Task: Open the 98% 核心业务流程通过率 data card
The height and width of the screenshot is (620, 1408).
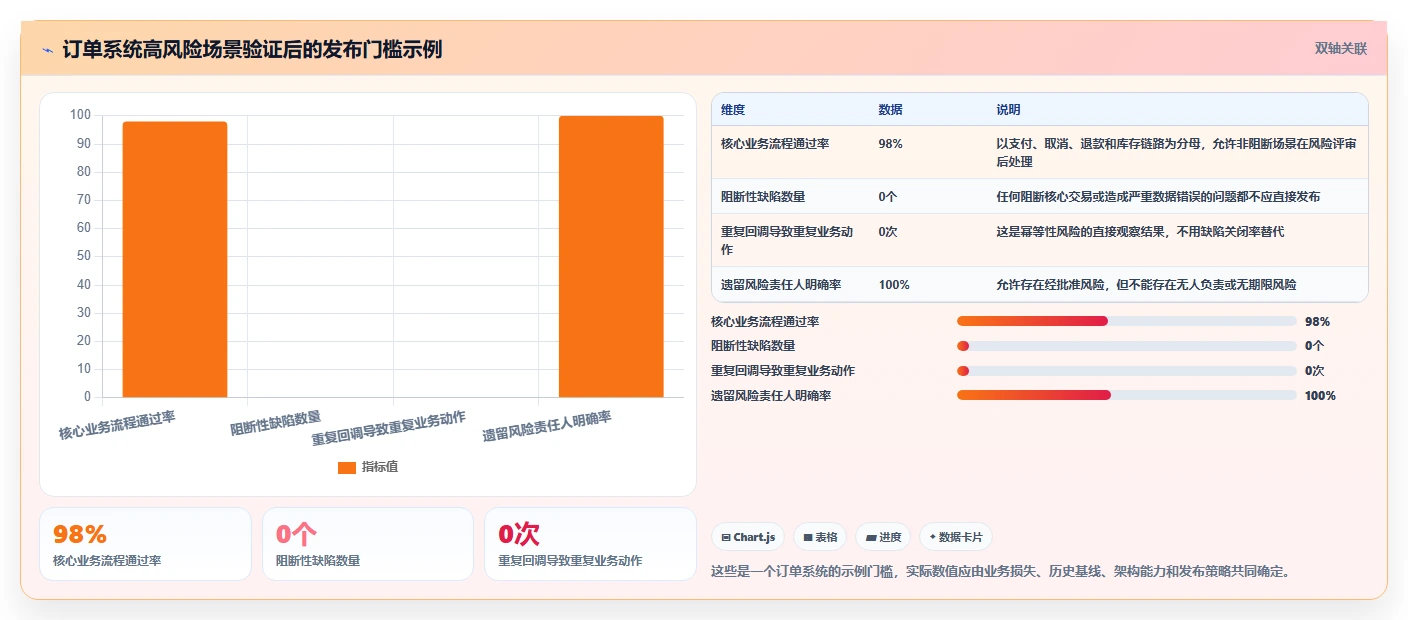Action: [x=145, y=544]
